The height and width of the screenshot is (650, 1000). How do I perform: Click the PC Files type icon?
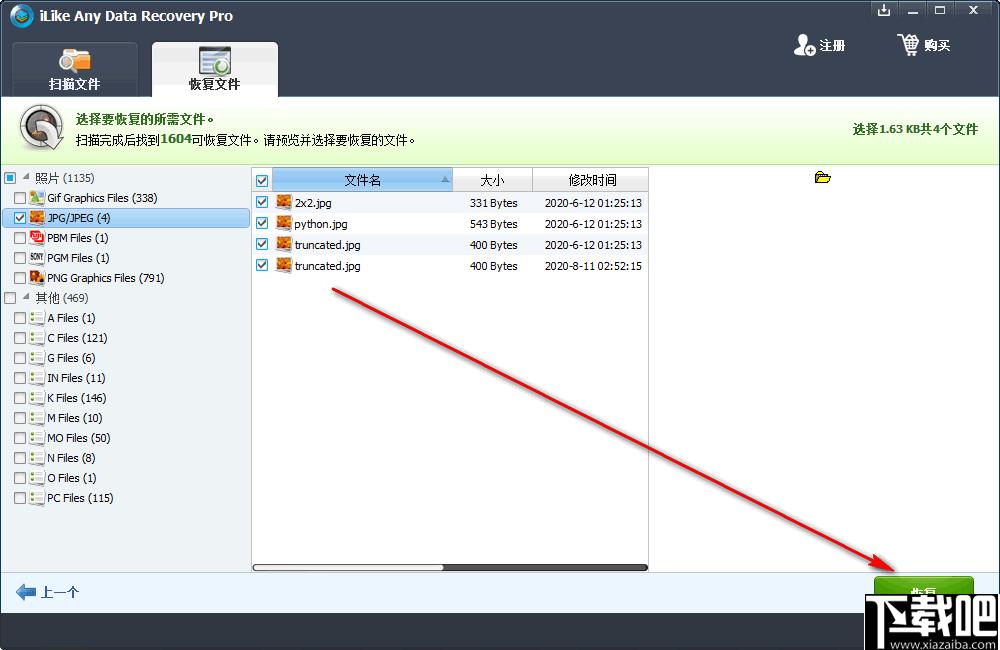click(x=37, y=498)
